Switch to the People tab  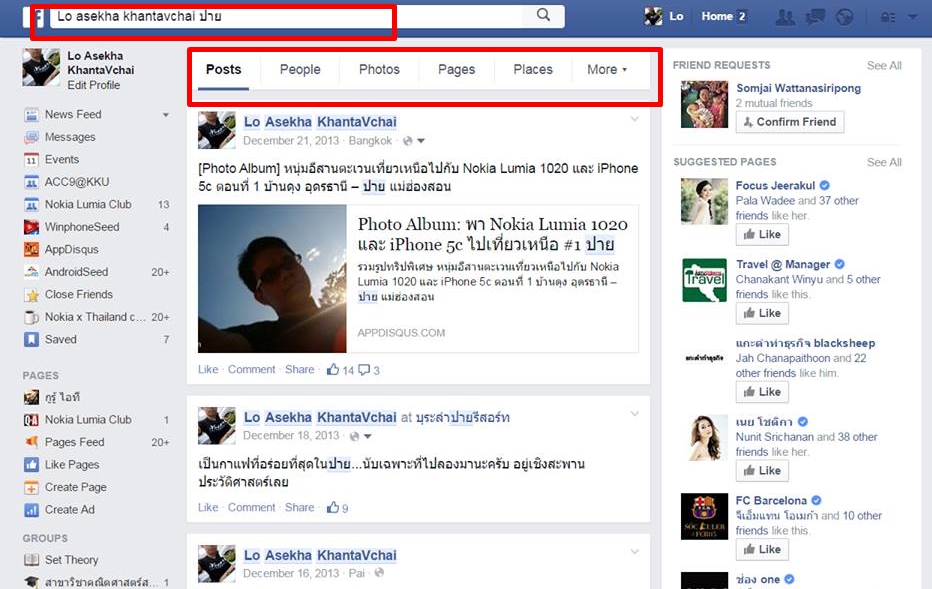click(300, 70)
